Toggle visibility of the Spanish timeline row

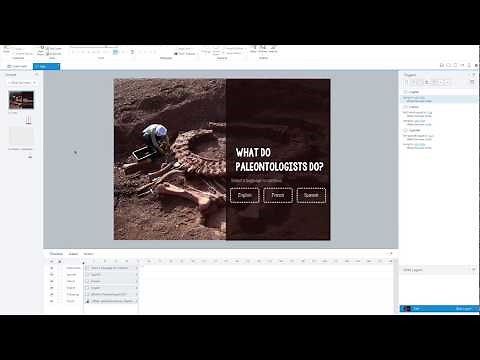(52, 275)
